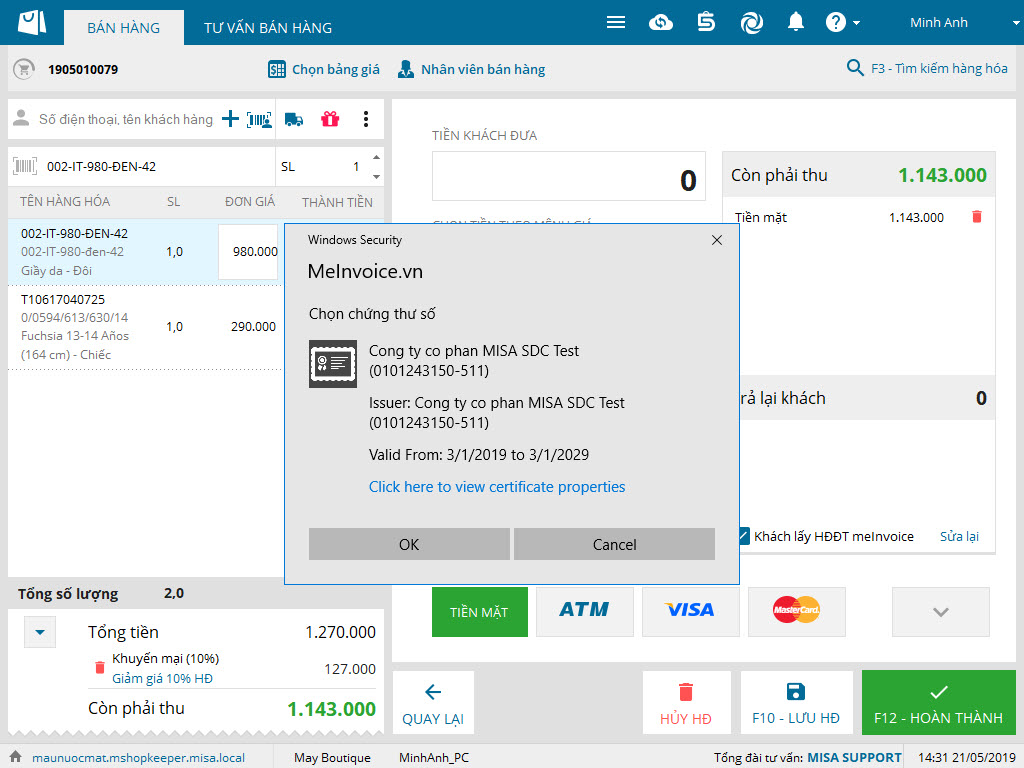The width and height of the screenshot is (1024, 768).
Task: Select ATM payment method
Action: 584,612
